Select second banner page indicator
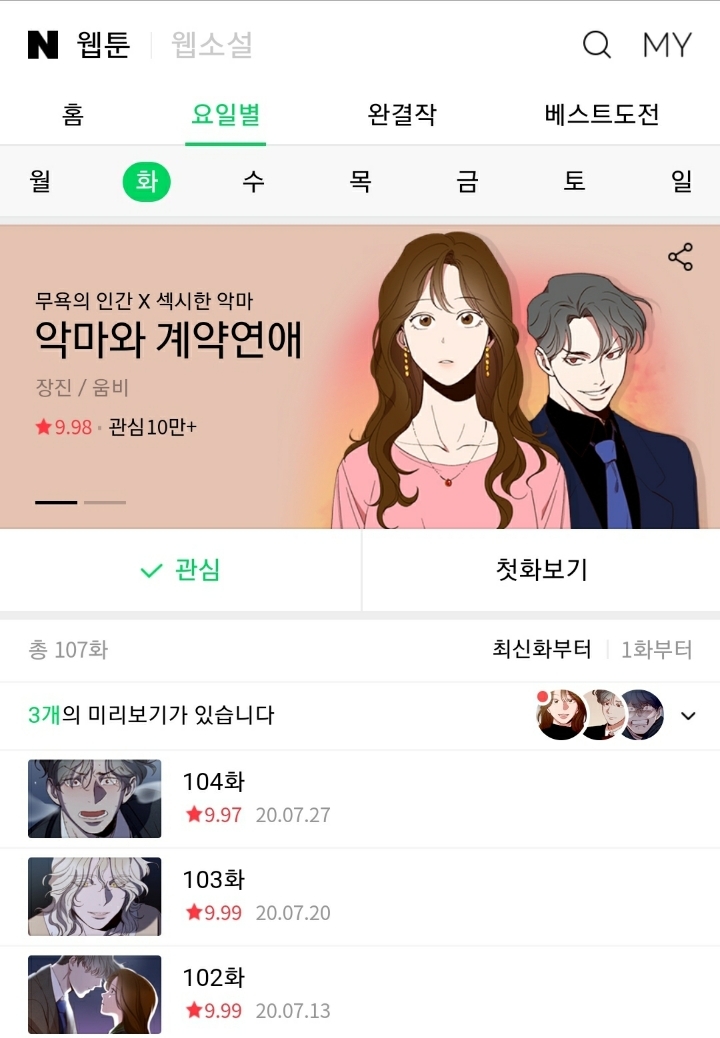Screen dimensions: 720x1038 tap(105, 502)
